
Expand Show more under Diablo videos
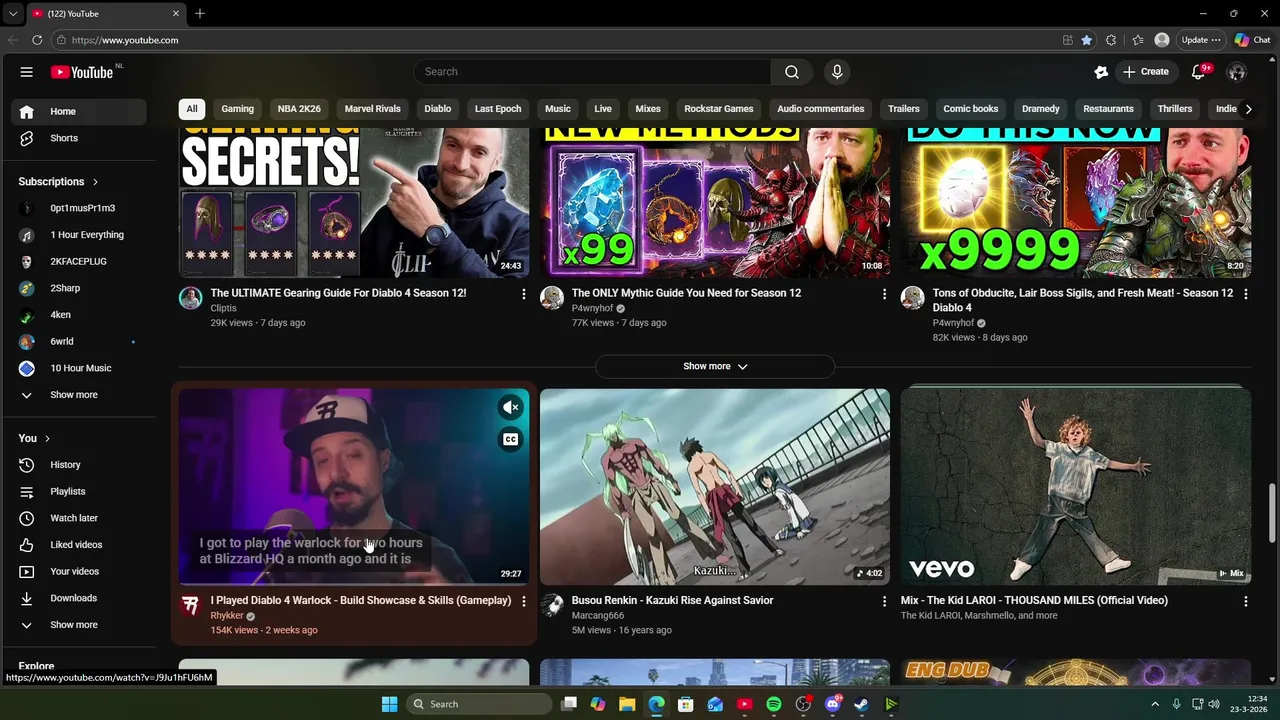click(715, 366)
